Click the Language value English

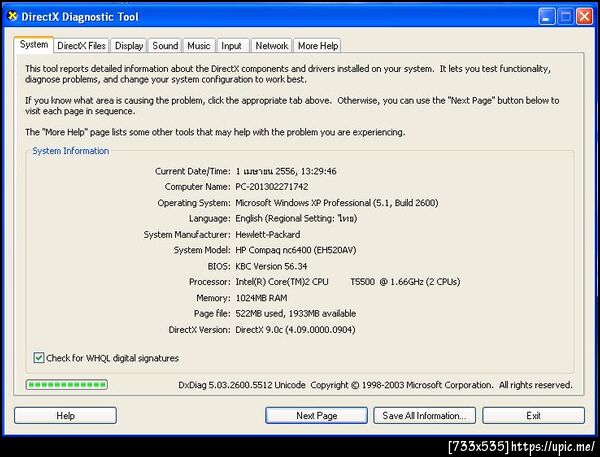tap(296, 219)
